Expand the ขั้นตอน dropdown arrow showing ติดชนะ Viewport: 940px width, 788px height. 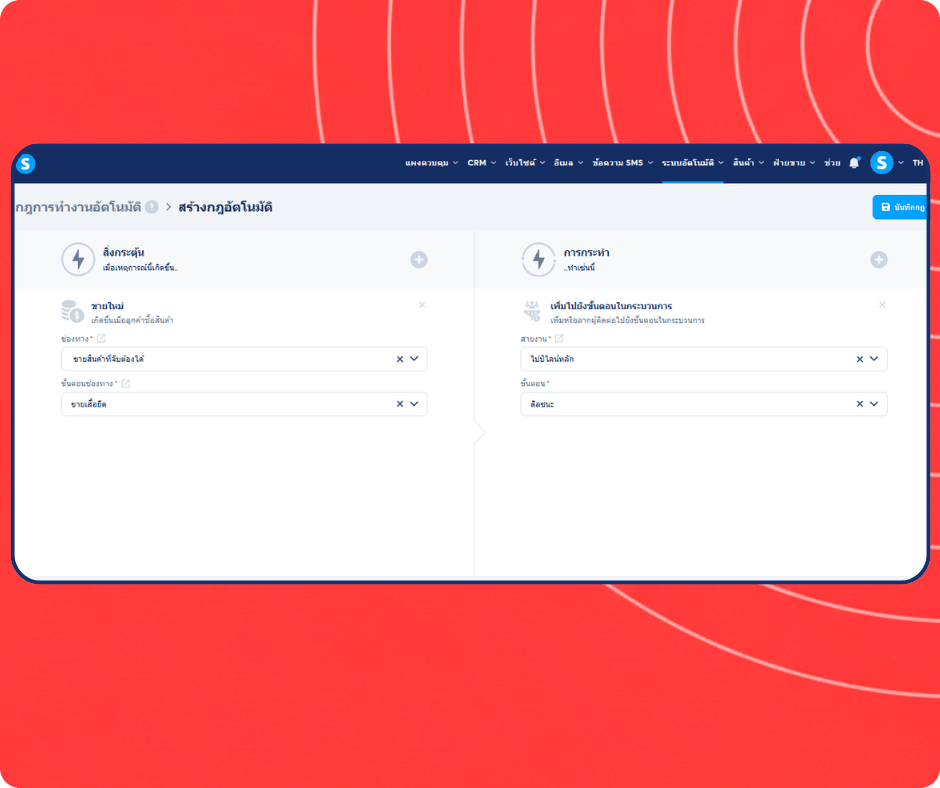point(873,404)
